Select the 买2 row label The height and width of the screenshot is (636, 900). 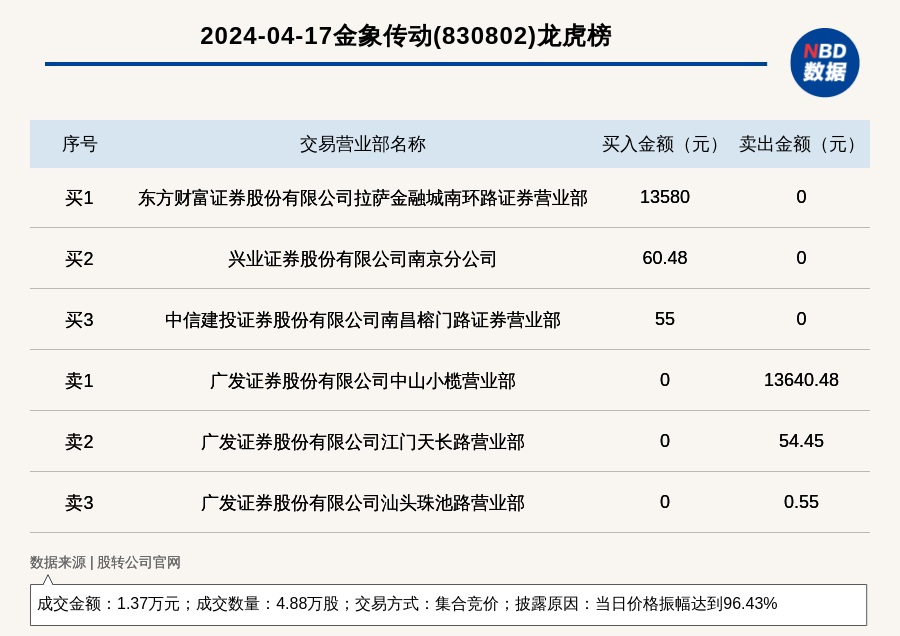click(79, 259)
